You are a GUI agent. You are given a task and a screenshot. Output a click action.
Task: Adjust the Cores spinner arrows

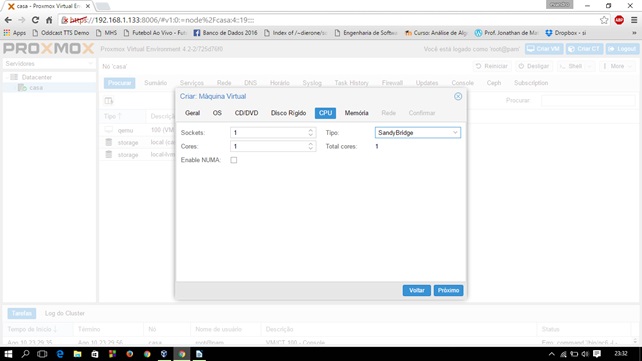tap(311, 146)
